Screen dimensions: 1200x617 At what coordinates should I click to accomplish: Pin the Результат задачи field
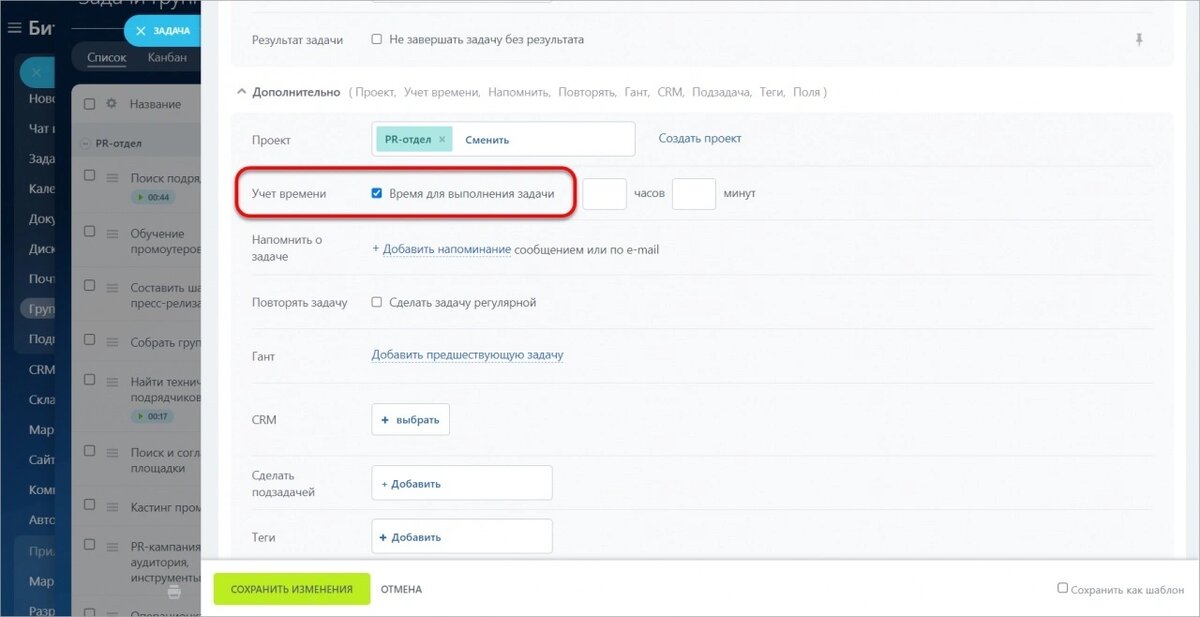coord(1138,39)
